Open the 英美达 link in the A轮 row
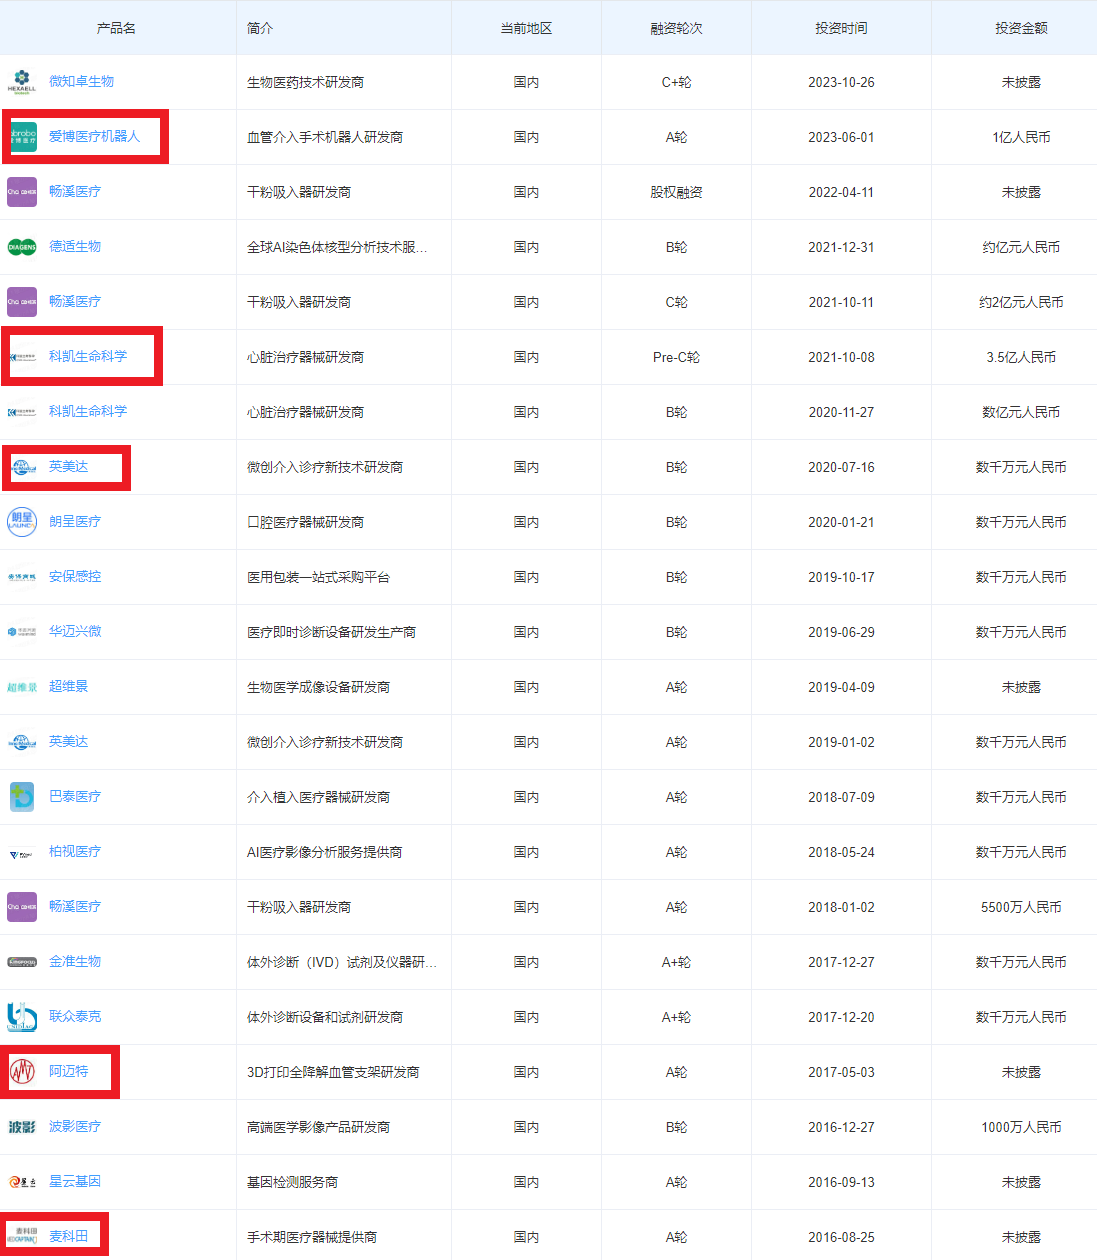 tap(68, 742)
